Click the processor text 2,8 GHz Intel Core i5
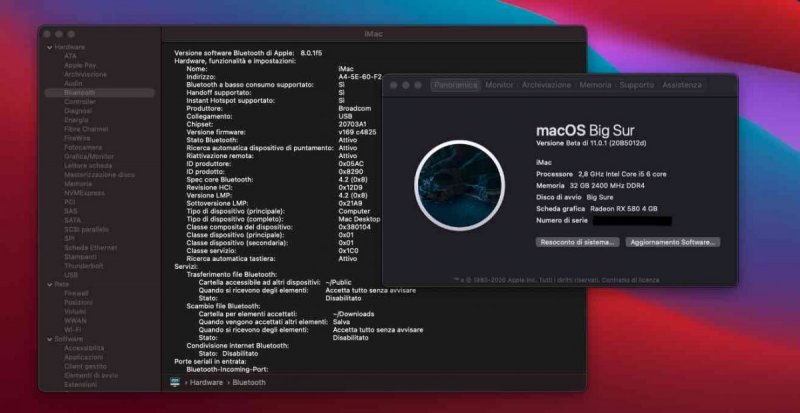The image size is (800, 413). click(x=622, y=174)
